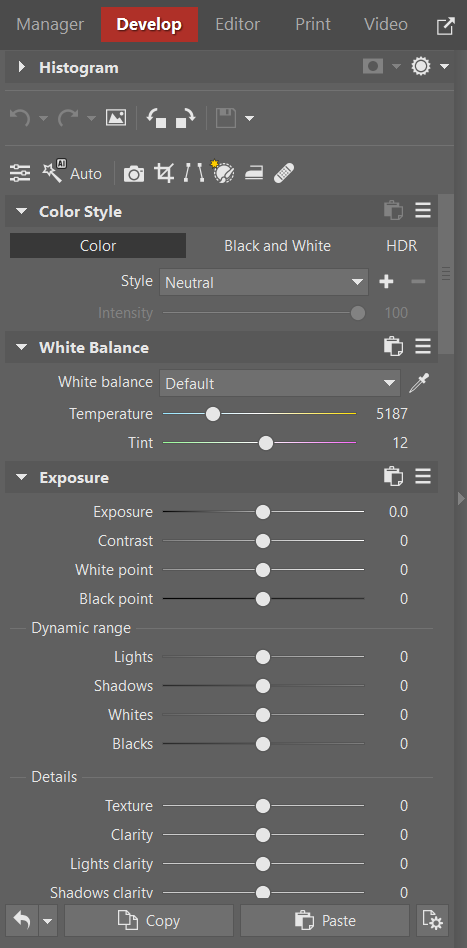The height and width of the screenshot is (948, 467).
Task: Click the Contrast slider handle
Action: click(263, 541)
